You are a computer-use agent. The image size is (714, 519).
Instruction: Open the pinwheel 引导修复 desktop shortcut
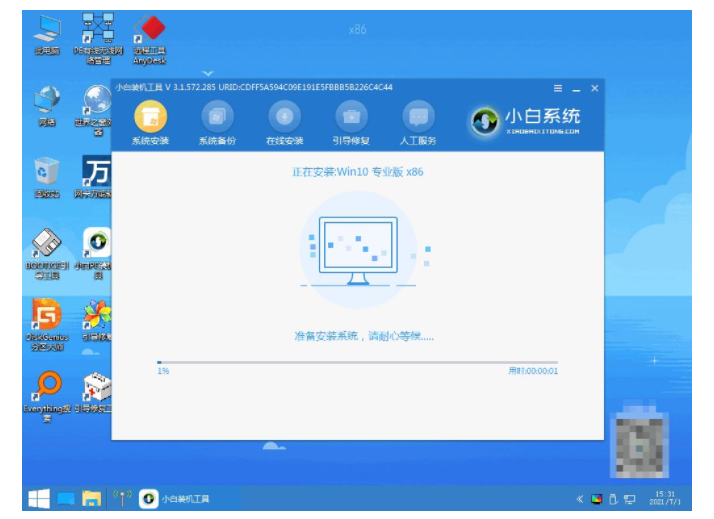[x=96, y=321]
